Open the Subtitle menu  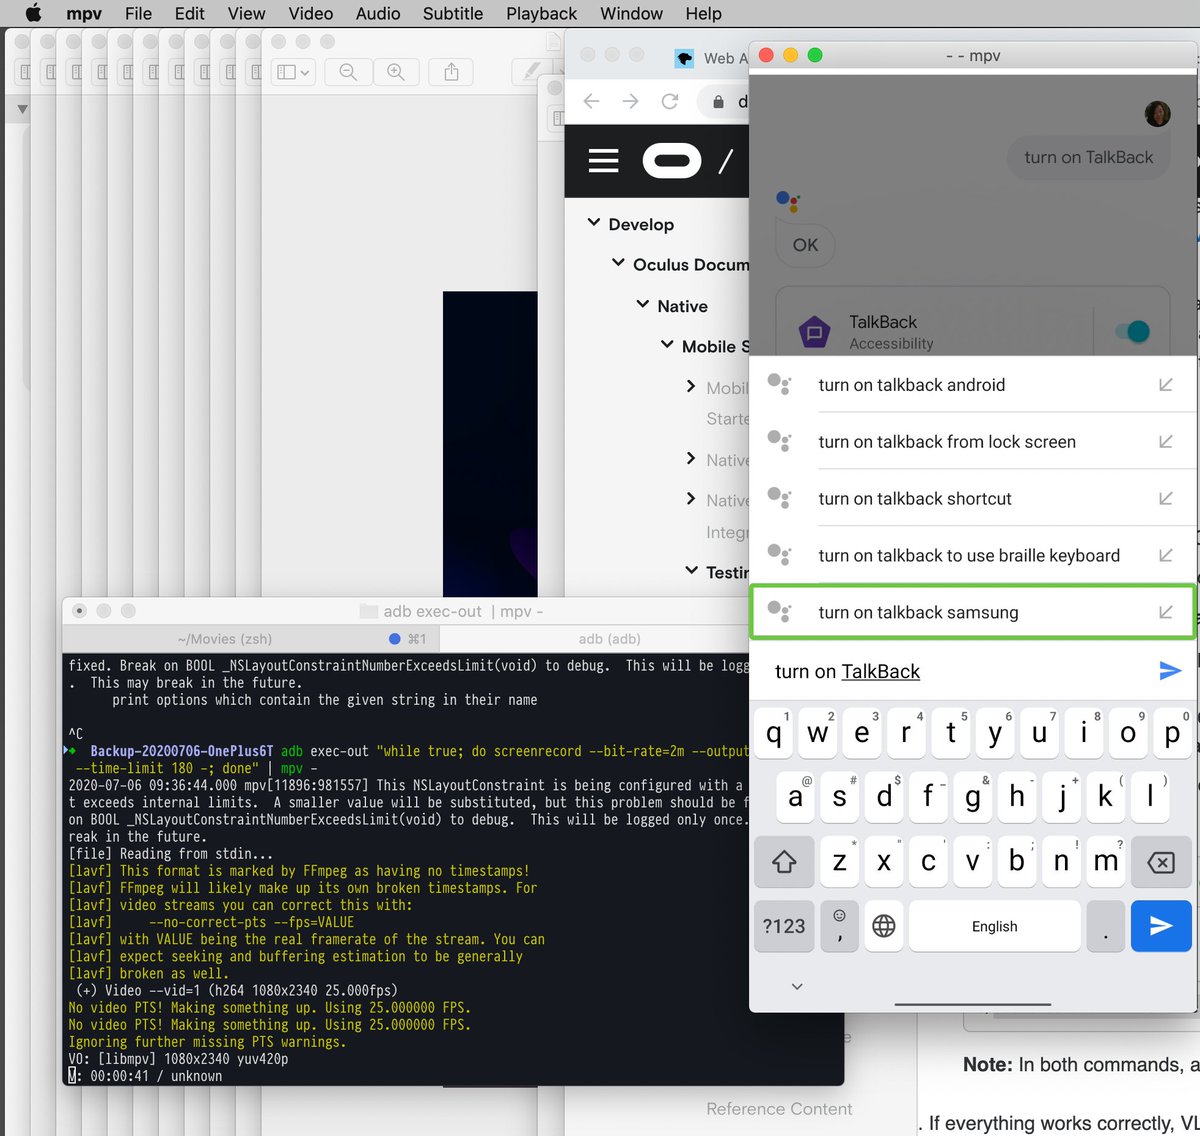pyautogui.click(x=452, y=13)
